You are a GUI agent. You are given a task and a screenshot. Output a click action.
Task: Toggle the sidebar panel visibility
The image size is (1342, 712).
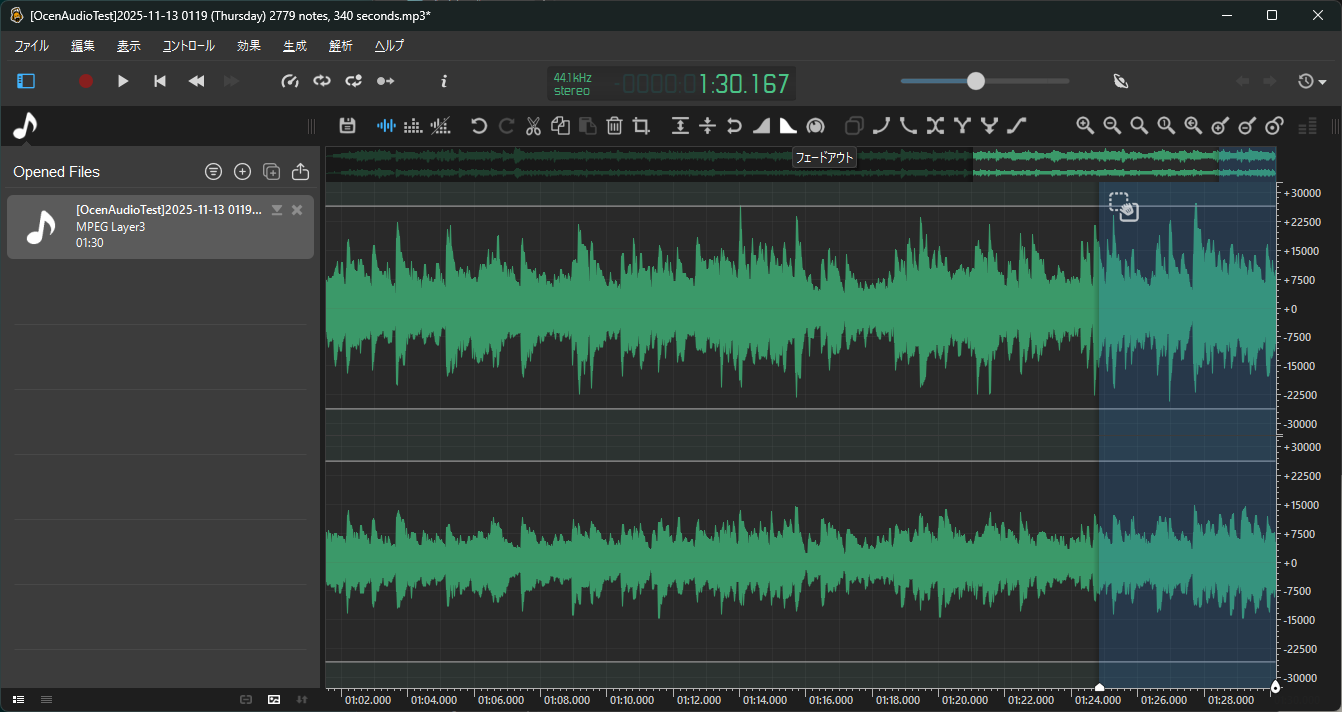click(26, 81)
